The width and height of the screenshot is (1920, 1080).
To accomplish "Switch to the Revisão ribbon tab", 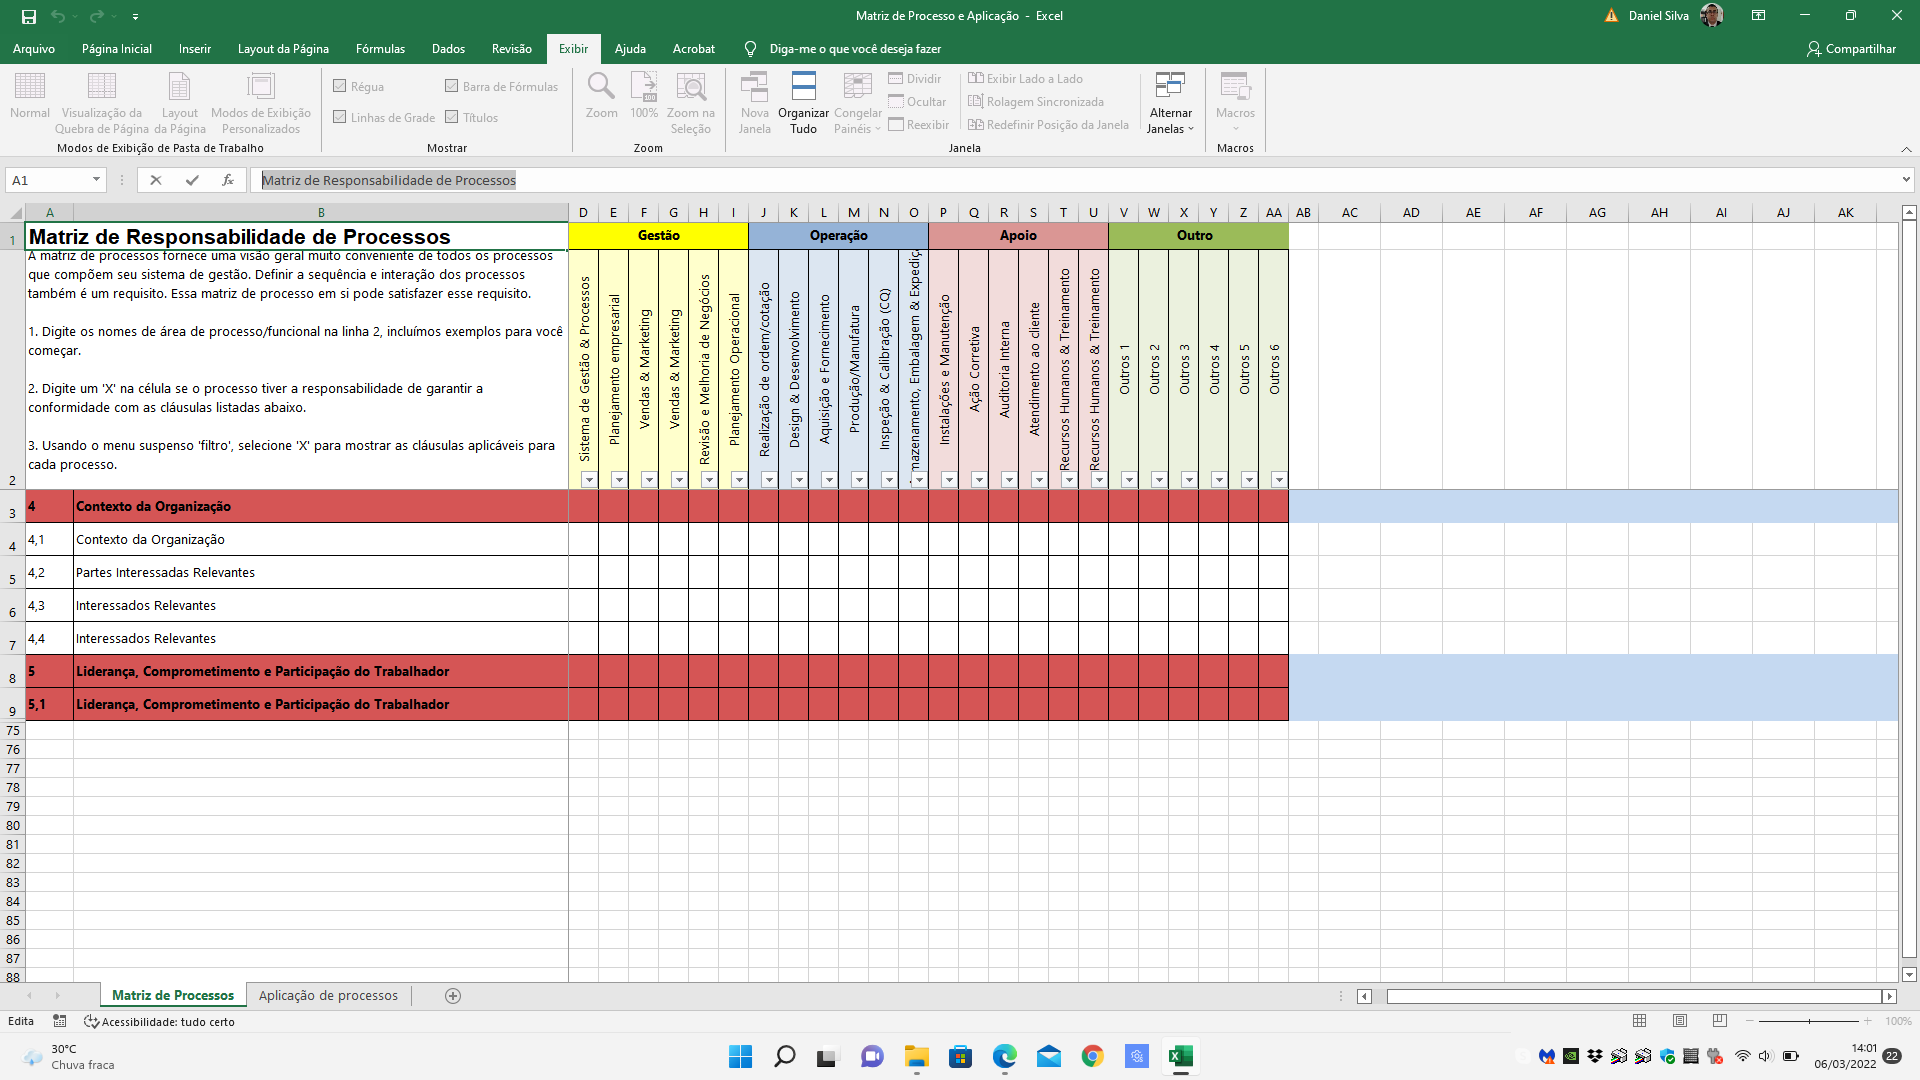I will point(511,48).
